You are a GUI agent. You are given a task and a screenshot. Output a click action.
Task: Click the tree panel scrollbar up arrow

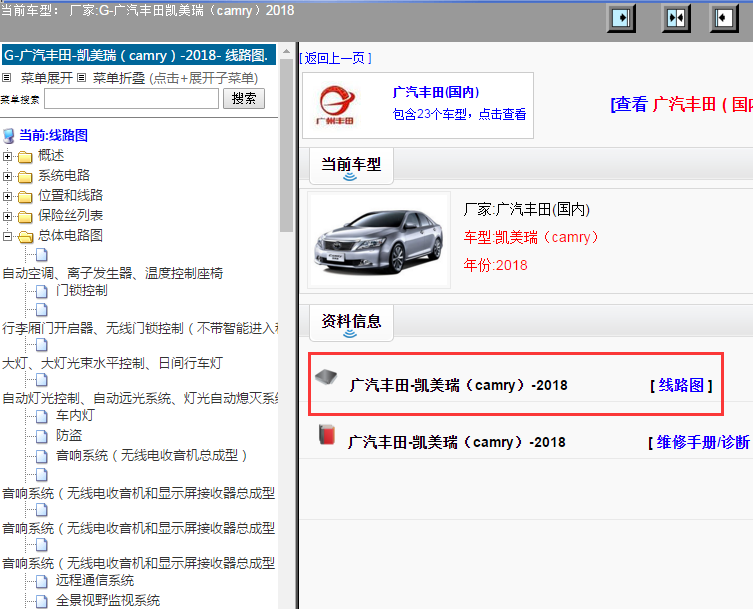[286, 51]
